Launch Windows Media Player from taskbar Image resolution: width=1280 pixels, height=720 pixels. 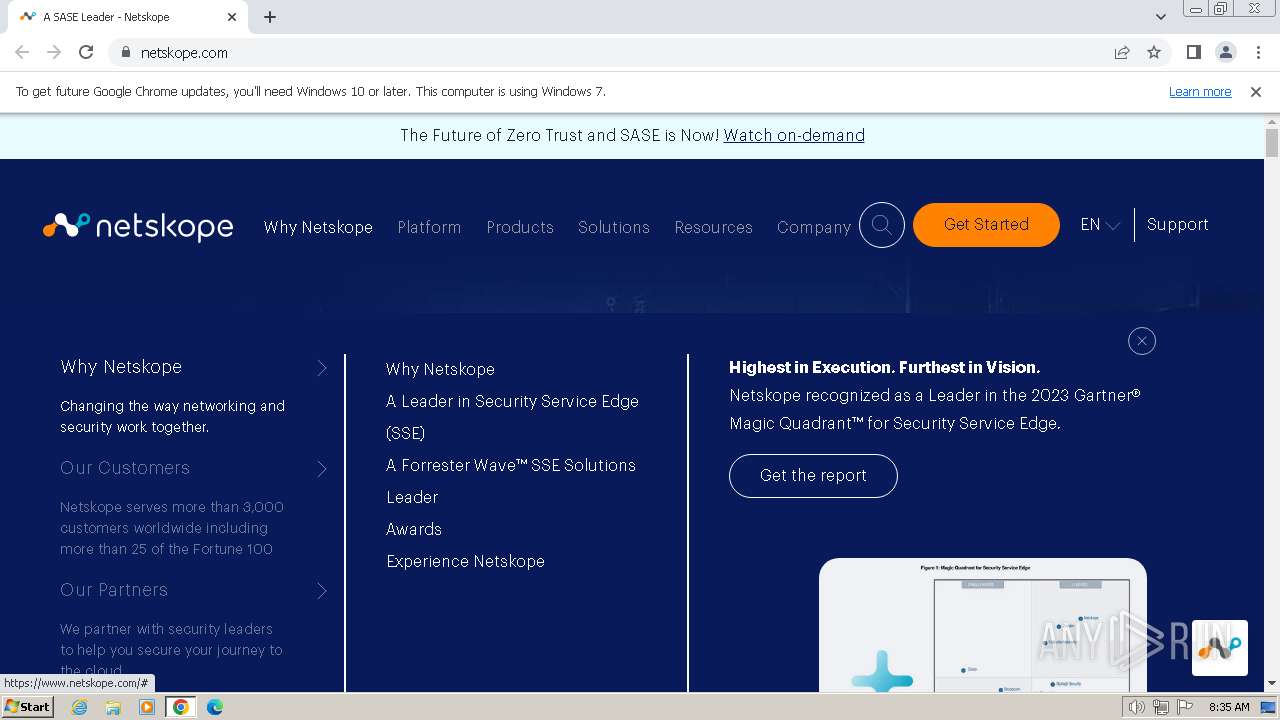[147, 707]
